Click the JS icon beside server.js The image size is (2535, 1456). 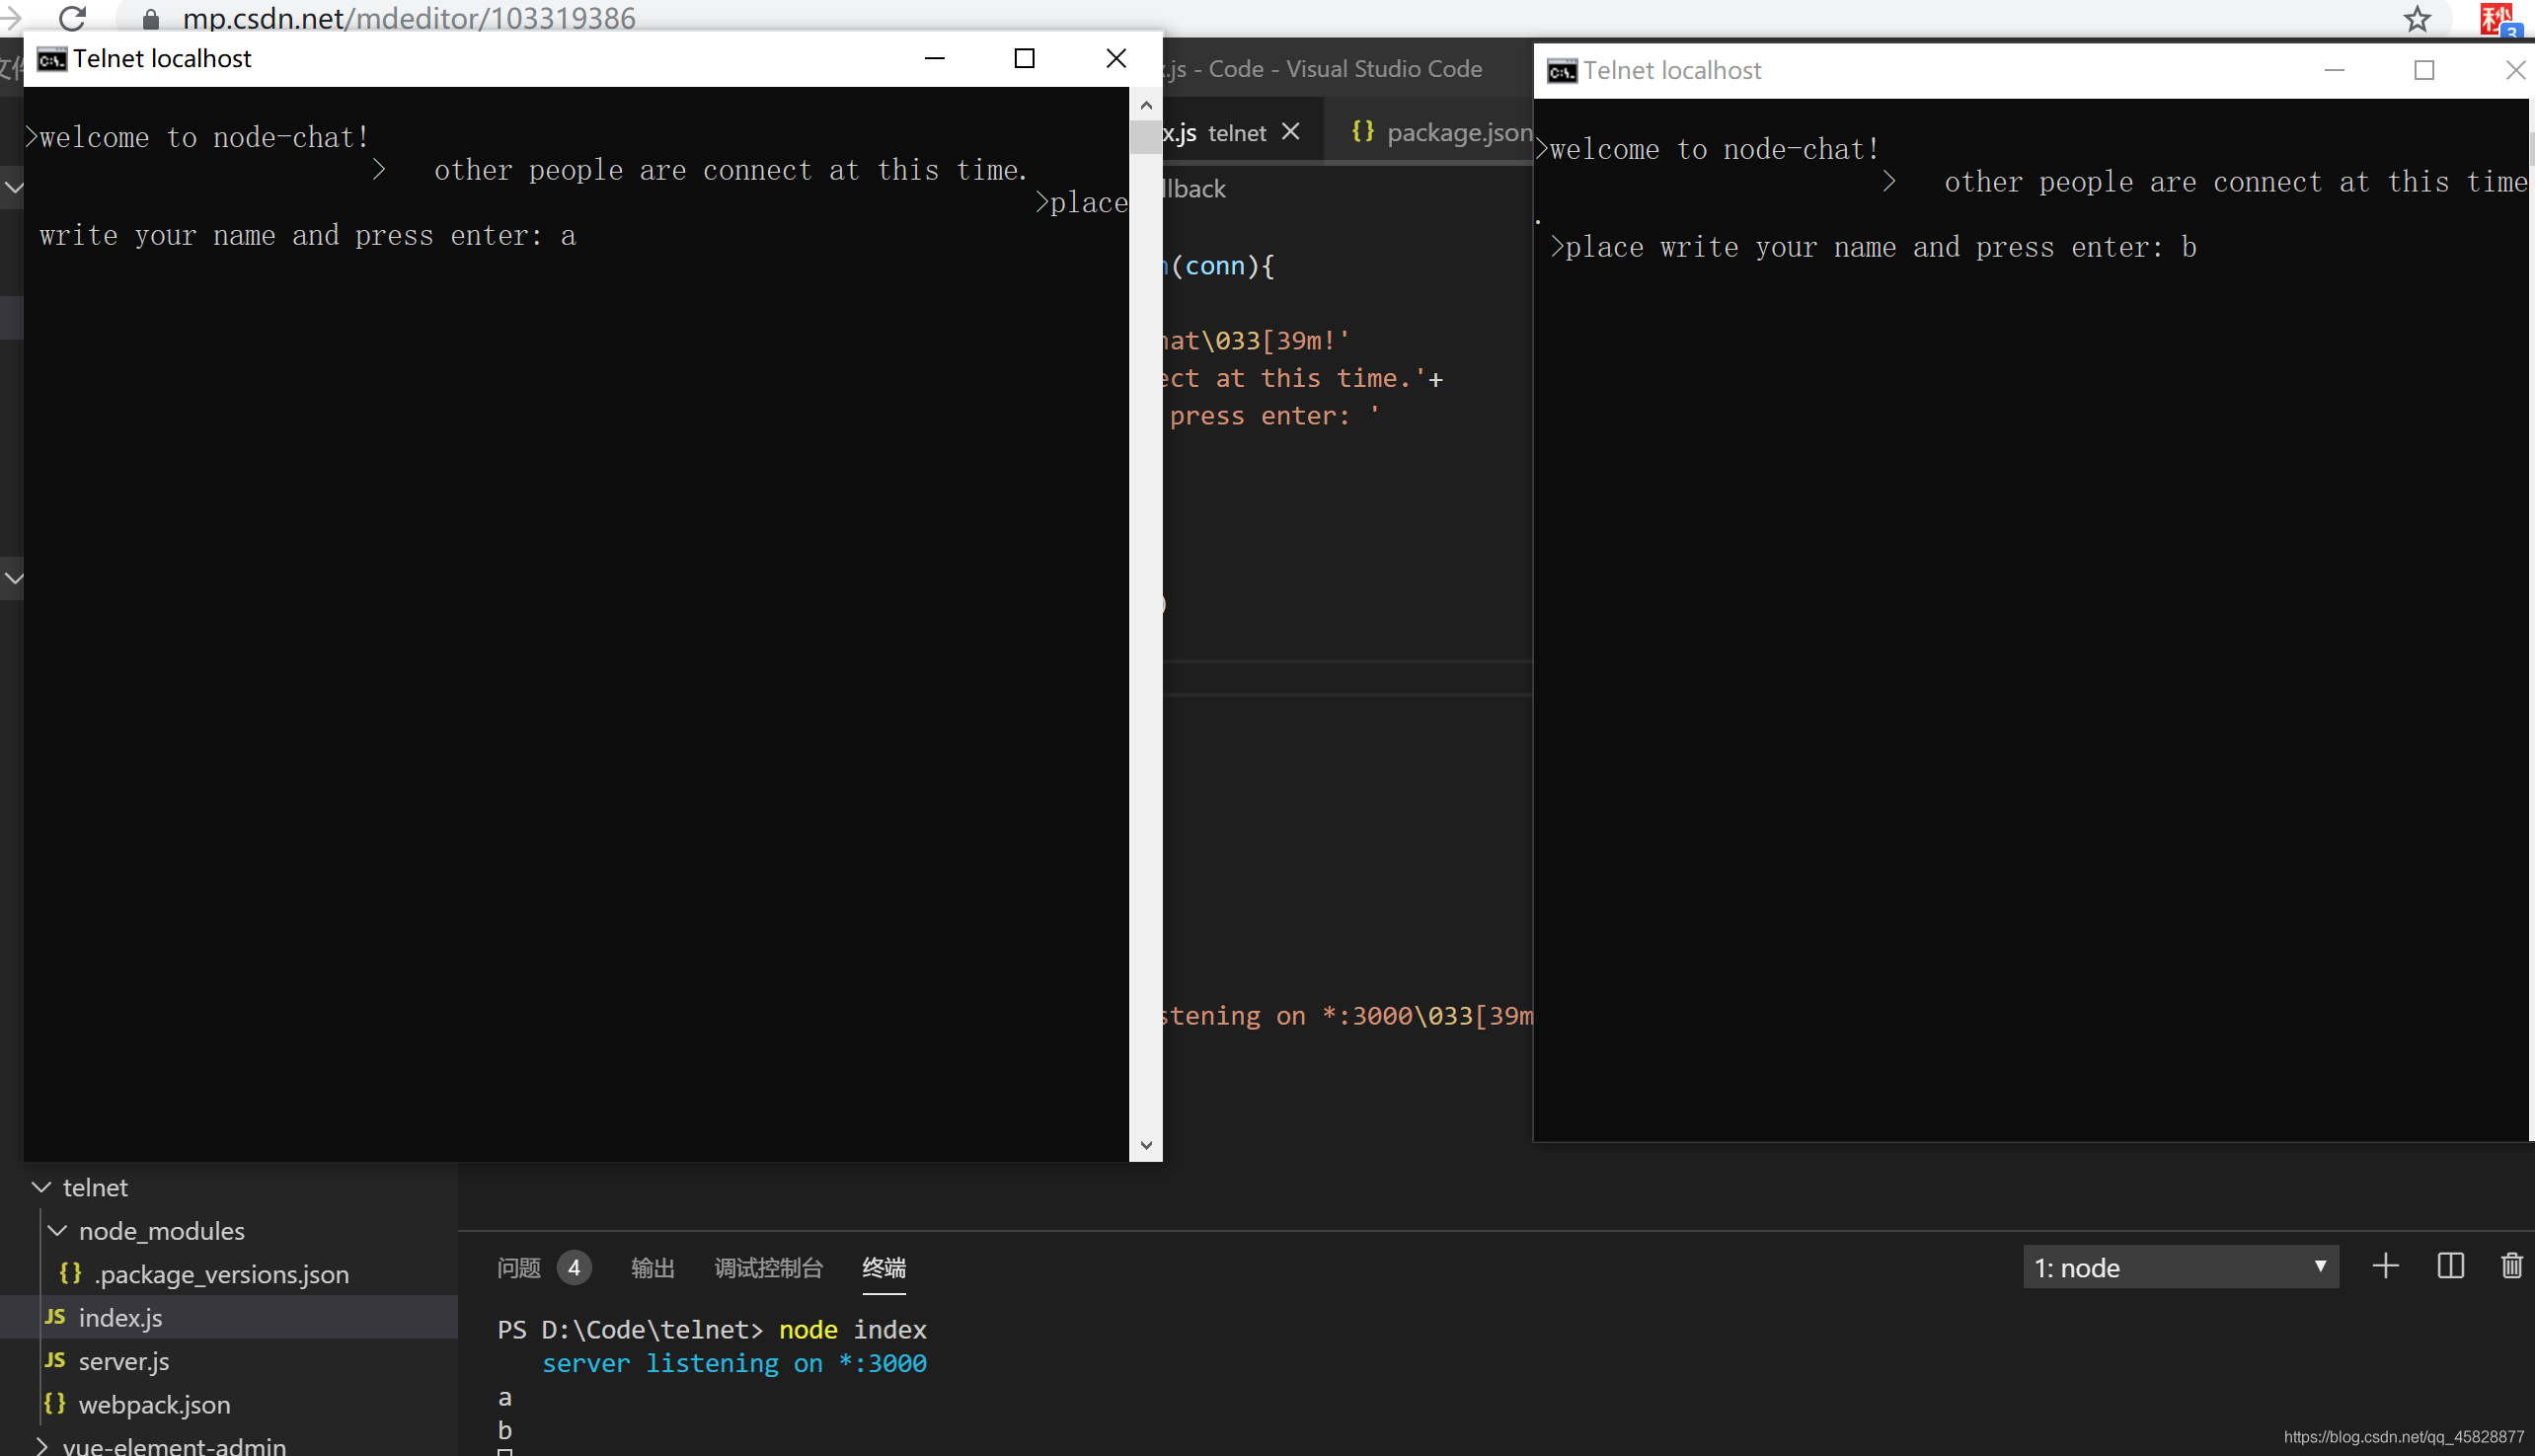tap(55, 1360)
